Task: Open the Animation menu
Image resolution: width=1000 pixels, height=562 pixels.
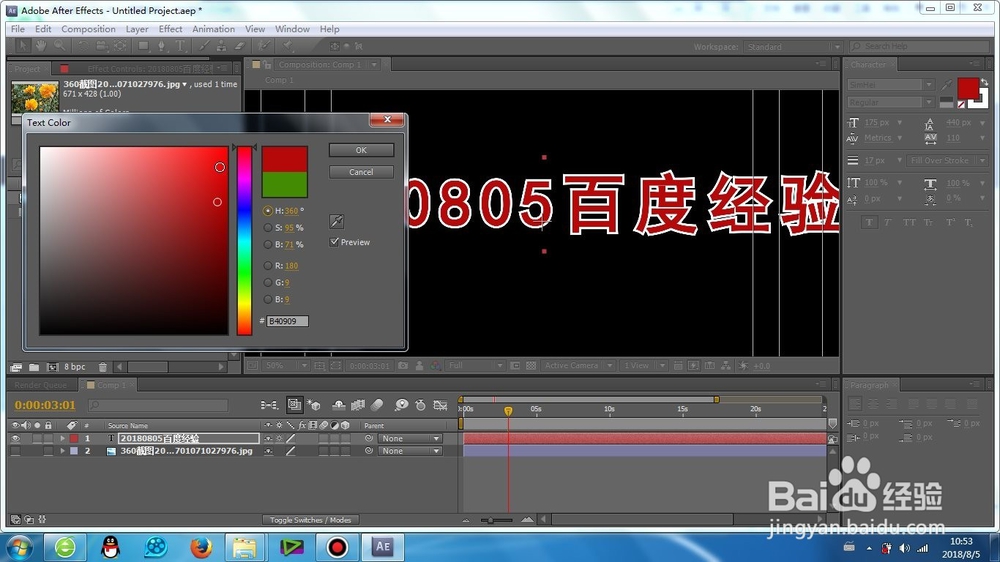Action: click(x=213, y=29)
